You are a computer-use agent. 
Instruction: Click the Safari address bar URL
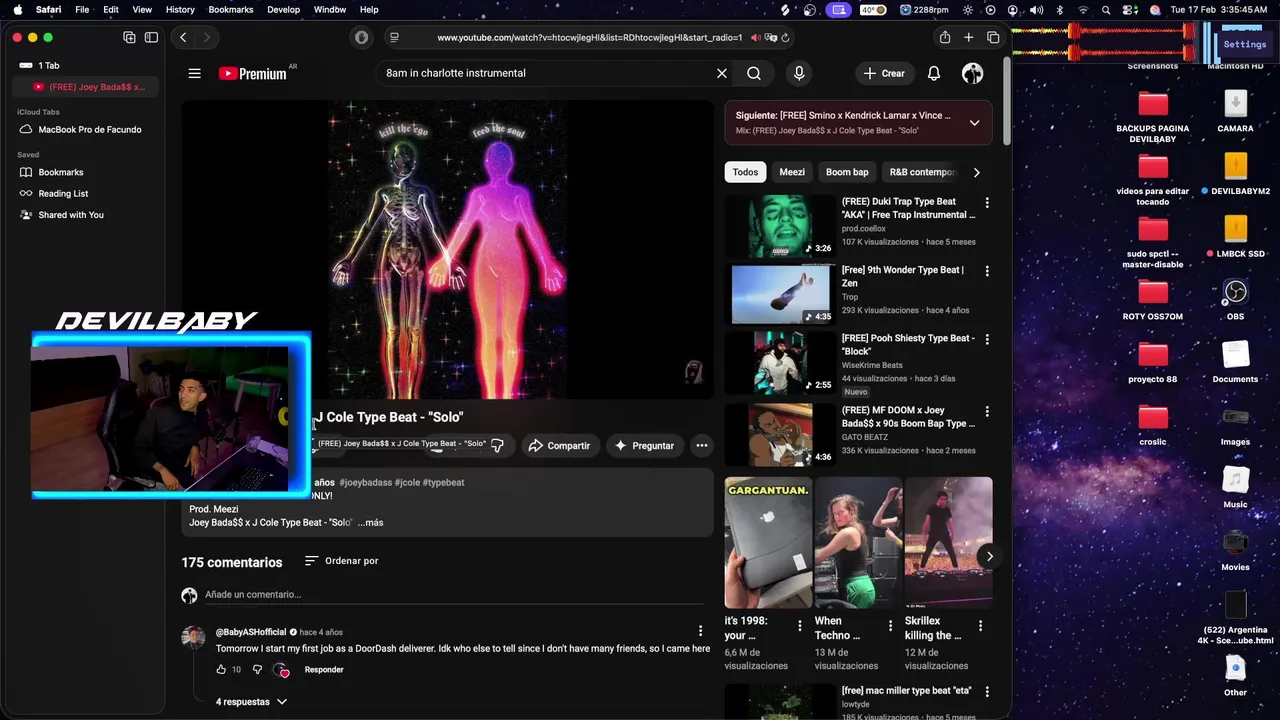pyautogui.click(x=590, y=37)
